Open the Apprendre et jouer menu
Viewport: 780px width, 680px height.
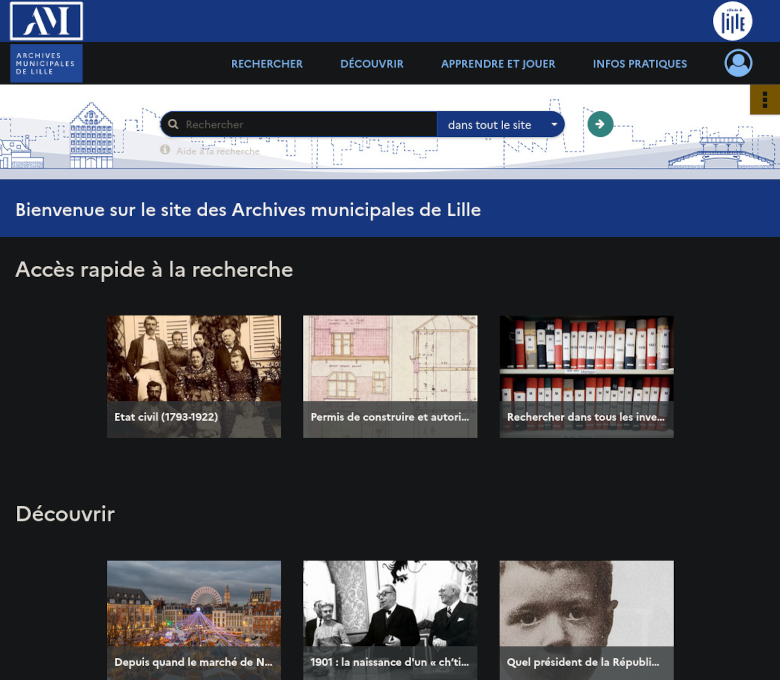point(498,64)
